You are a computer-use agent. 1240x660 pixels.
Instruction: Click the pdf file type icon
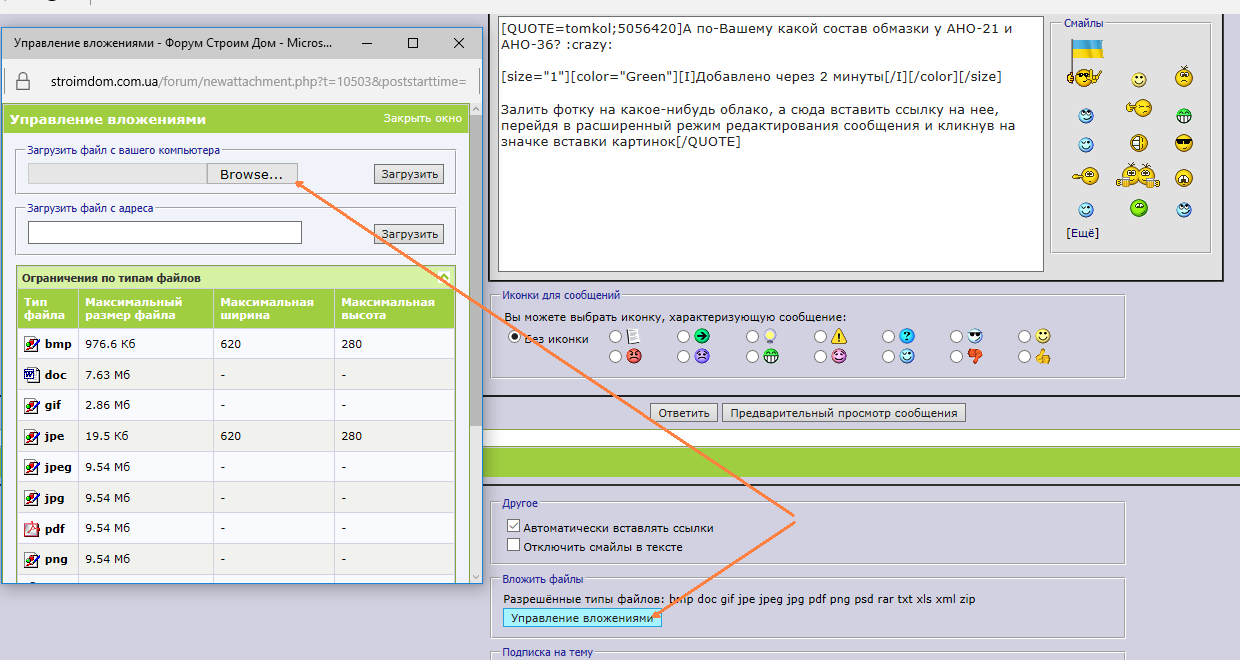[31, 528]
